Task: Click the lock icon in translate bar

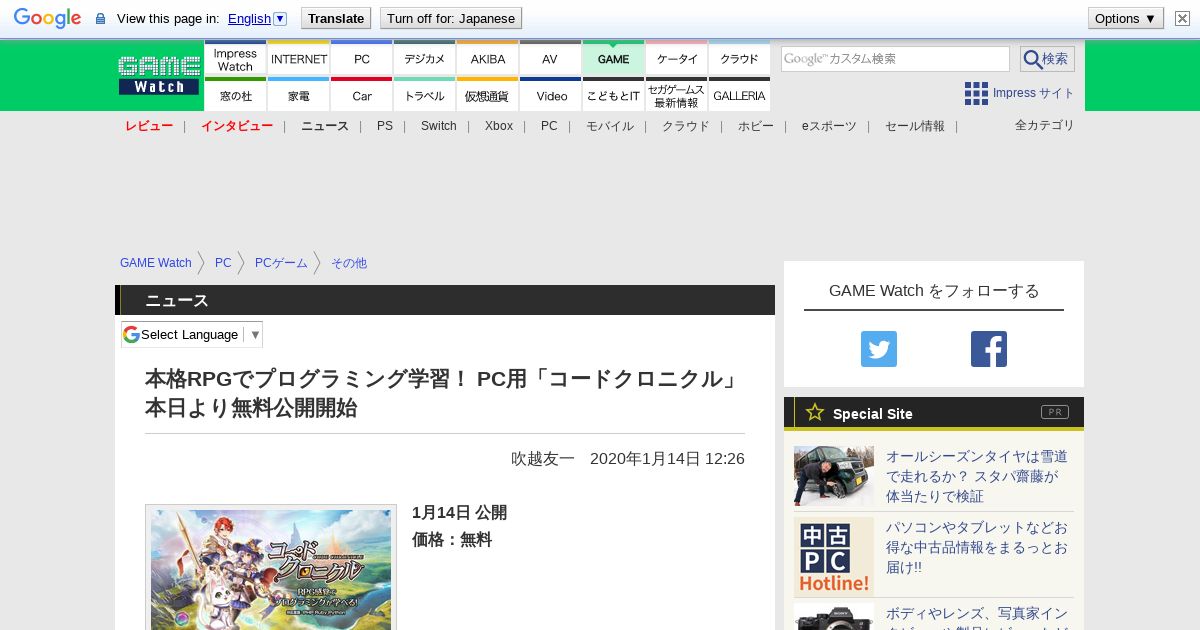Action: coord(100,18)
